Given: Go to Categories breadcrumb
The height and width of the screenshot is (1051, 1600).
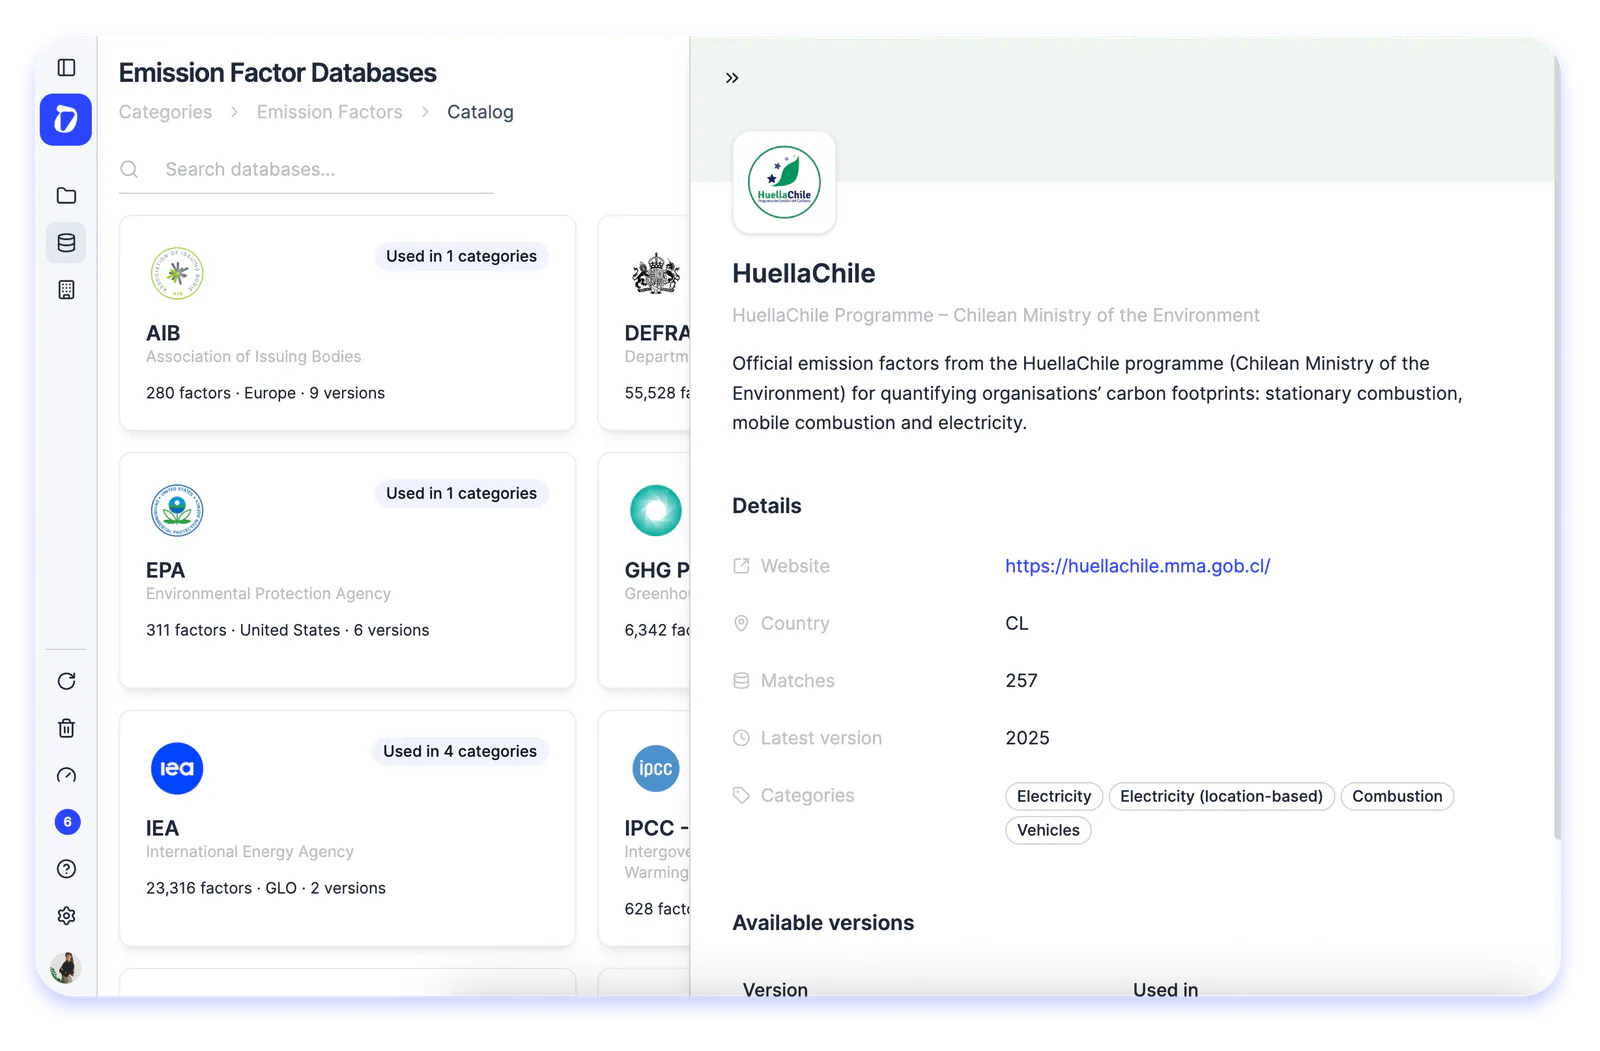Looking at the screenshot, I should pos(166,112).
